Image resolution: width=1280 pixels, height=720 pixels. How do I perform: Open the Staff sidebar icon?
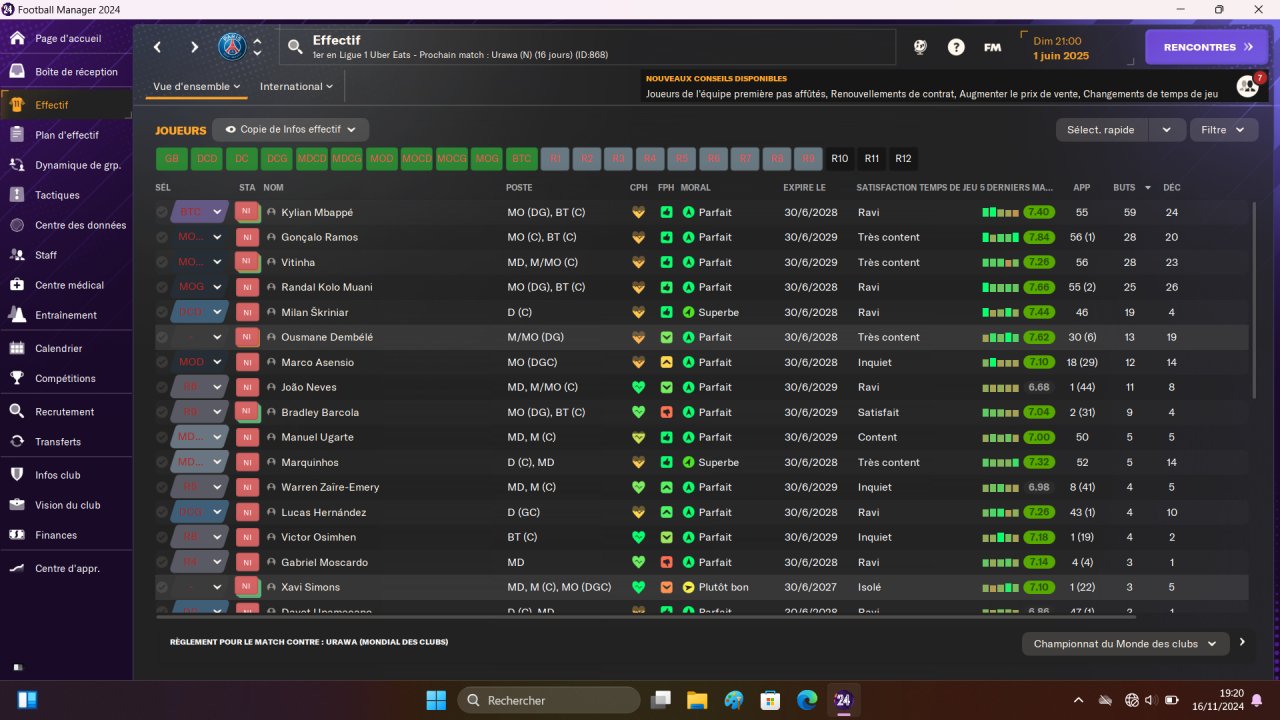click(17, 255)
